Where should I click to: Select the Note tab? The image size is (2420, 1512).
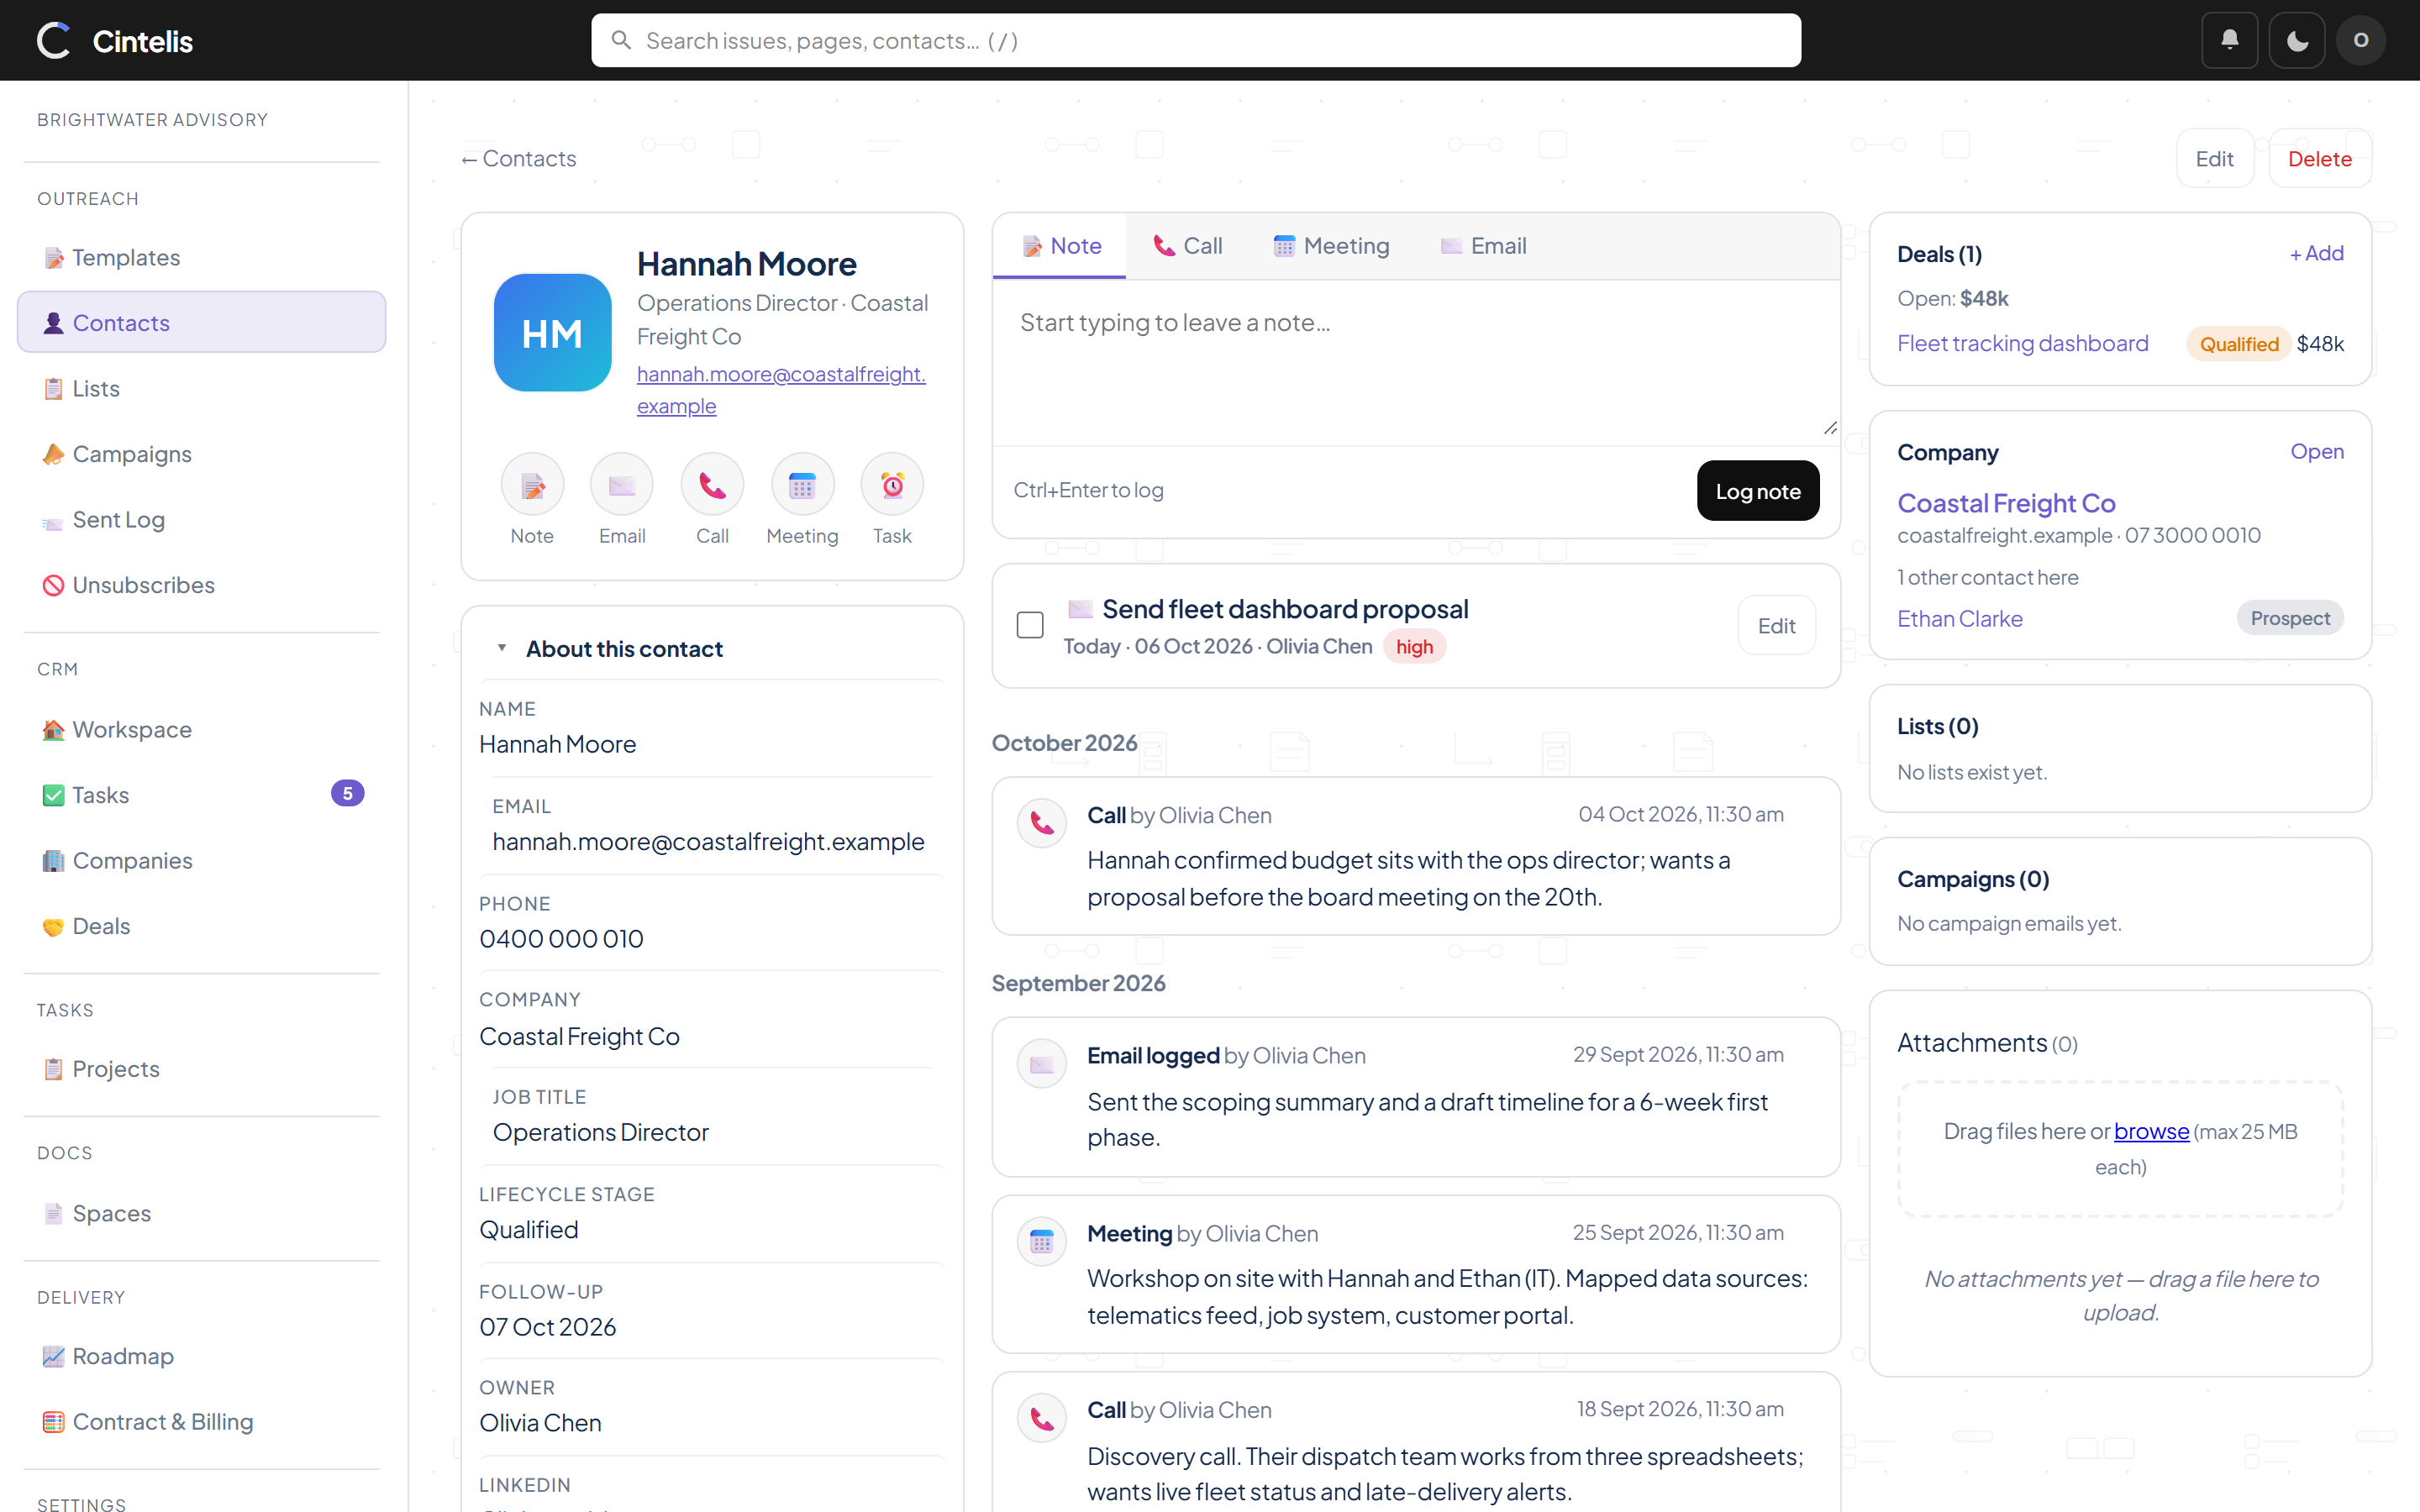pos(1060,246)
